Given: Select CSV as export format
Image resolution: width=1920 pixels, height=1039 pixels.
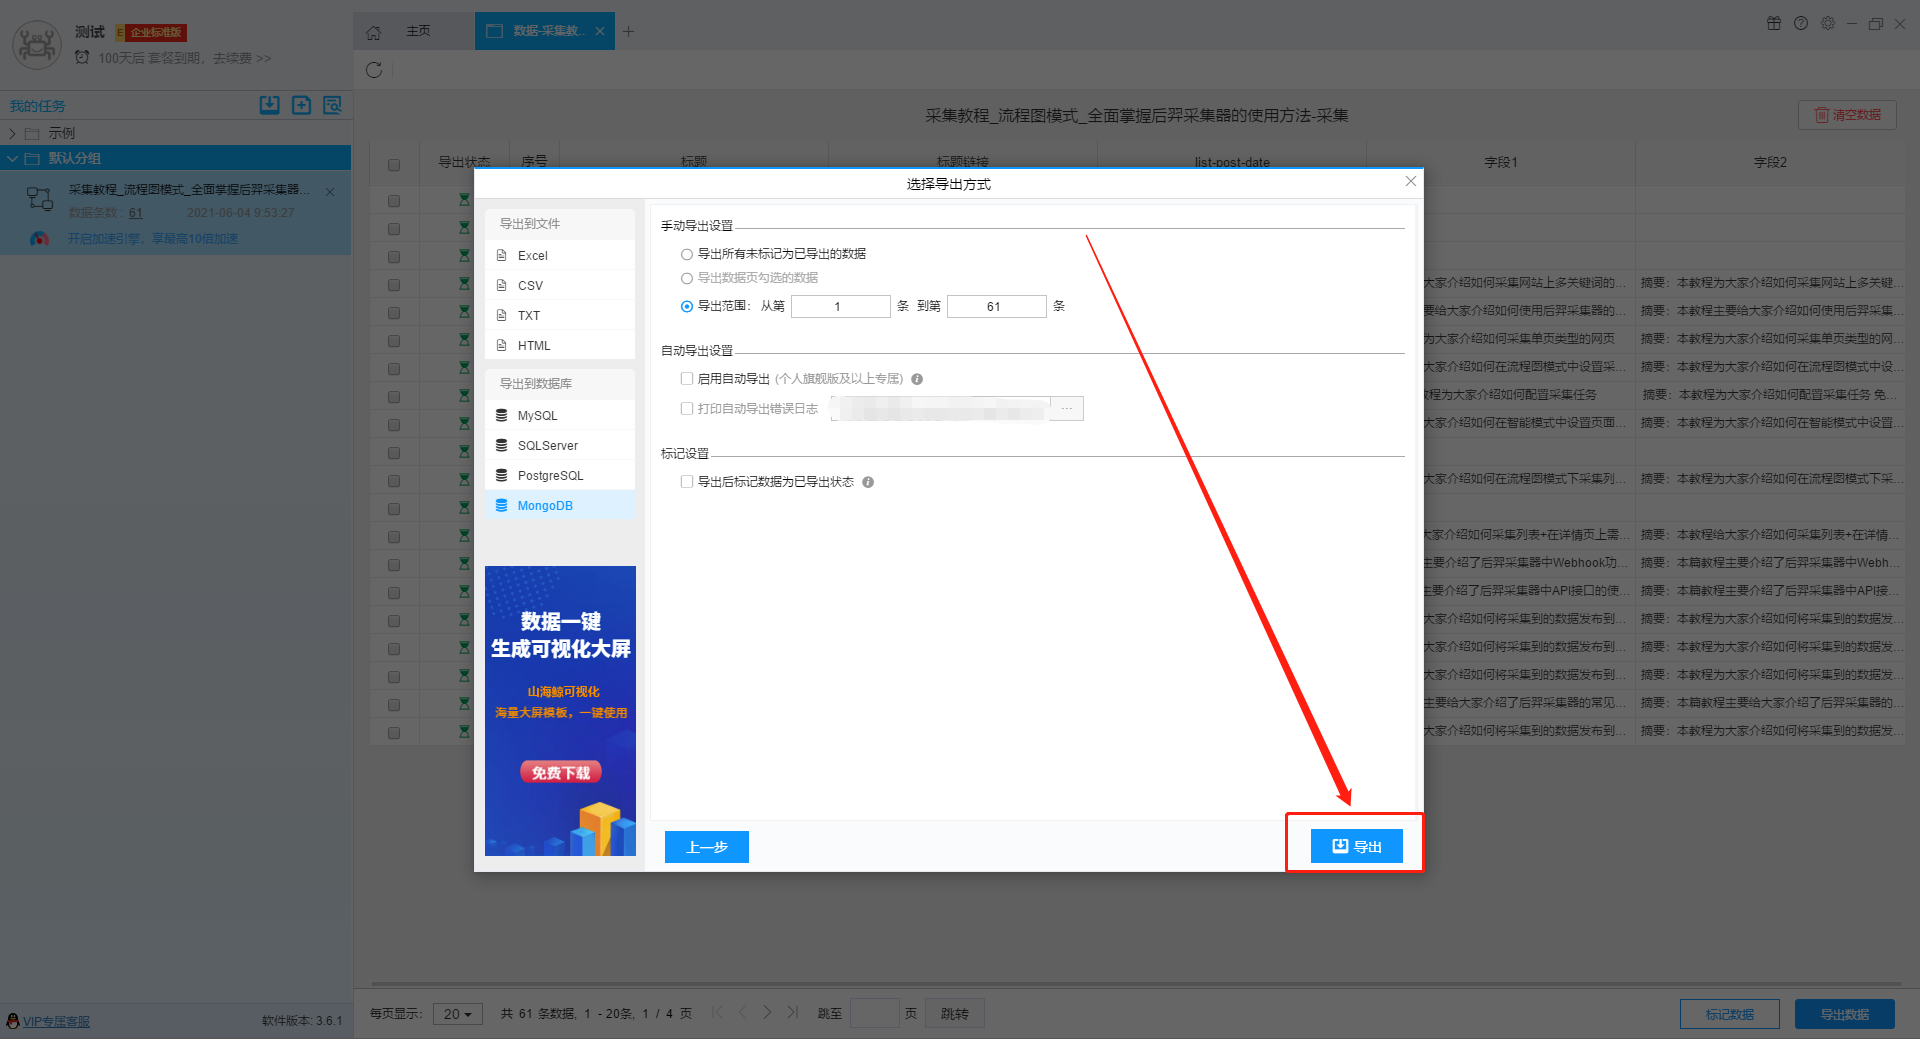Looking at the screenshot, I should pos(560,285).
